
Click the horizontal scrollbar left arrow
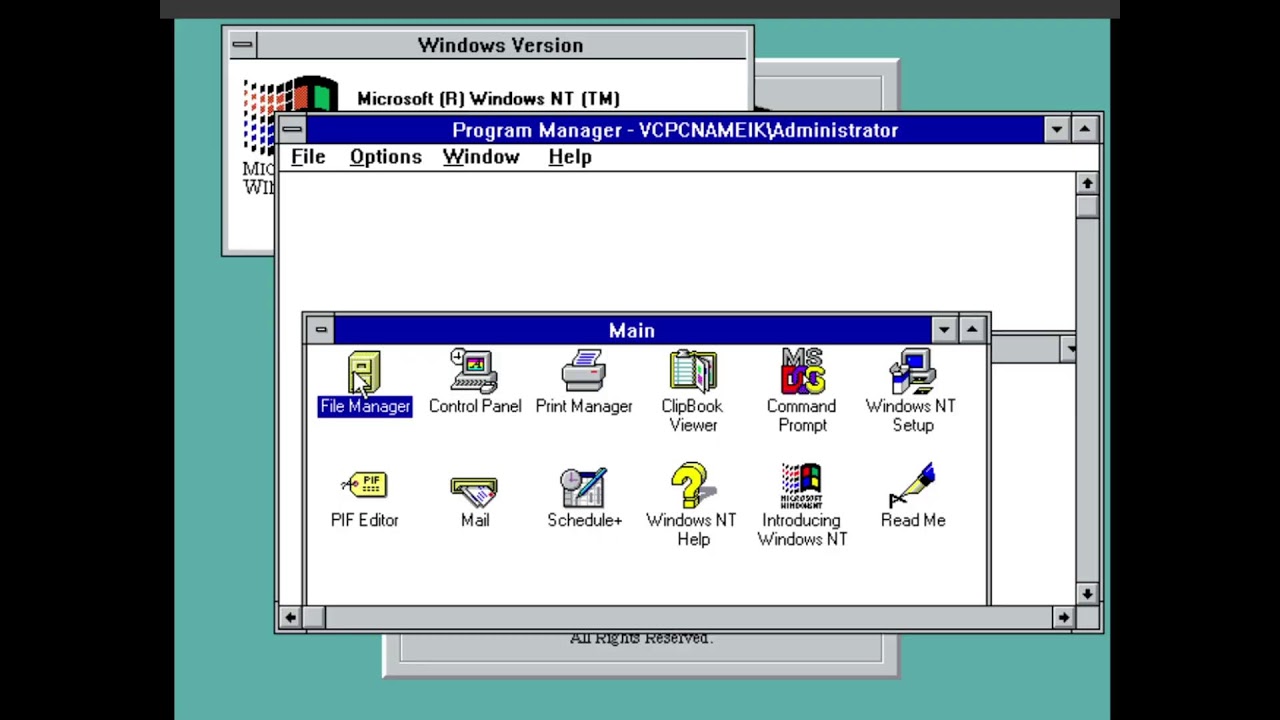[x=290, y=618]
